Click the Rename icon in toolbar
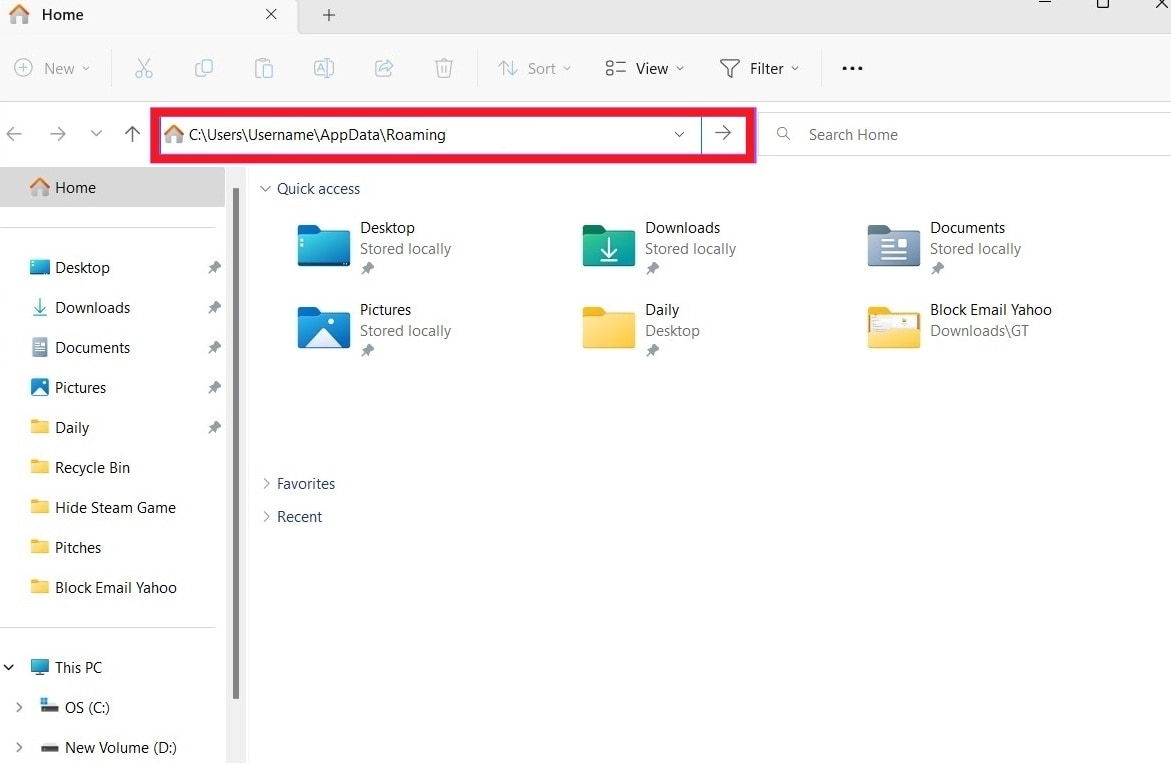The image size is (1171, 765). coord(323,69)
